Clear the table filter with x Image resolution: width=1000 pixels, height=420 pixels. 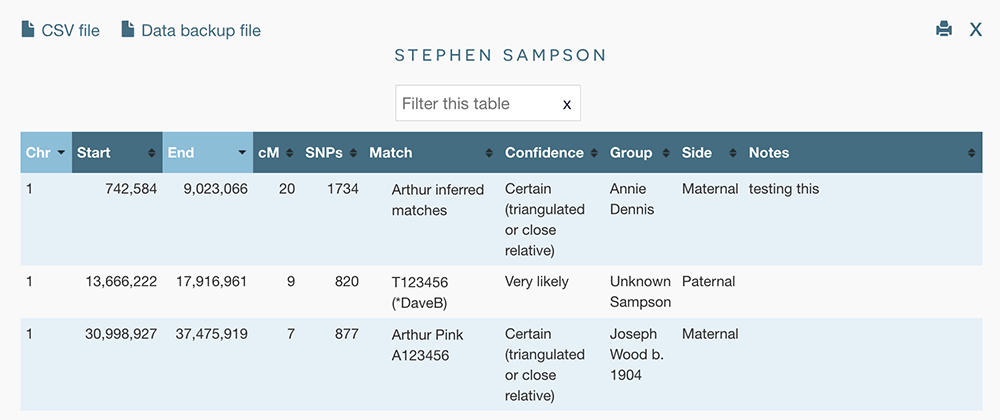(567, 104)
